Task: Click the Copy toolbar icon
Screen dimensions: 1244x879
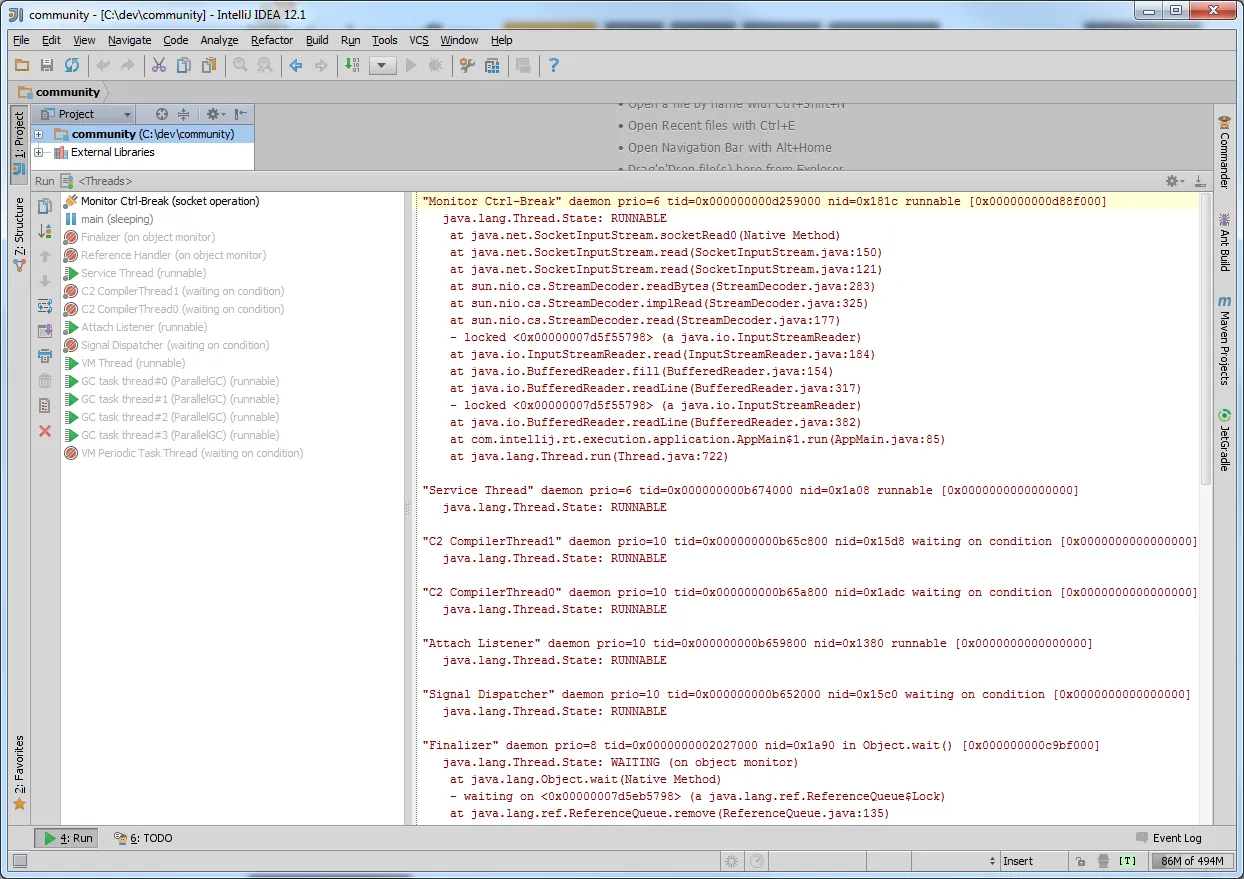Action: (184, 65)
